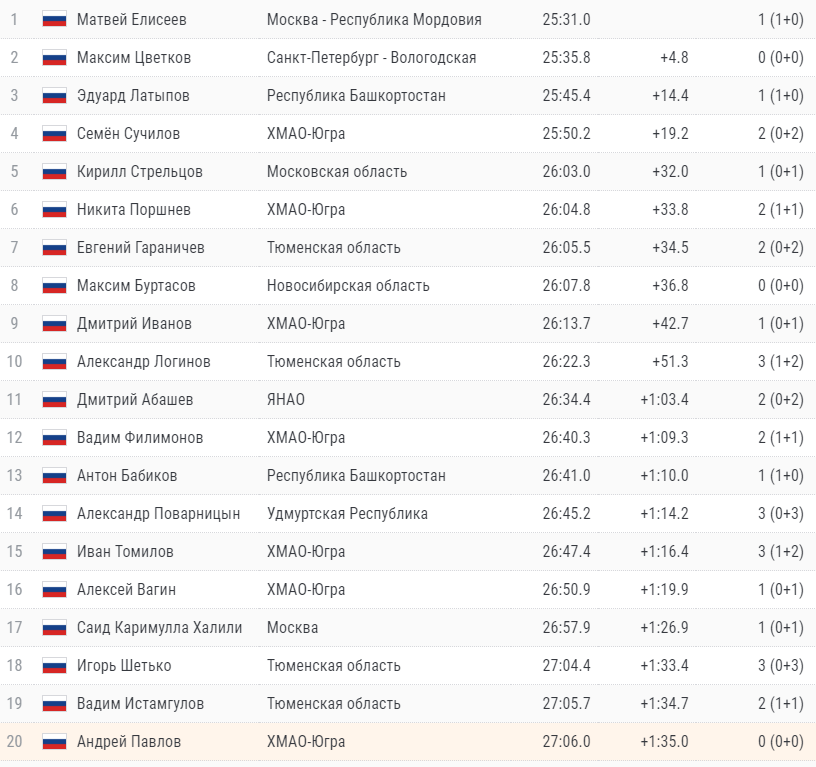This screenshot has height=767, width=816.
Task: Click the time gap +1:16.4
Action: tap(664, 552)
